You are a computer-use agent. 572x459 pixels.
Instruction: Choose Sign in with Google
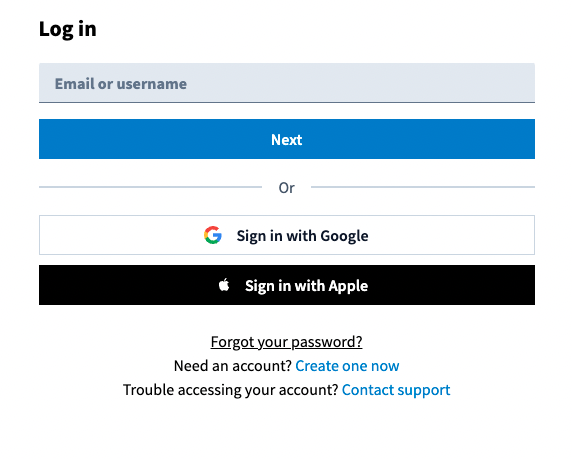[x=287, y=235]
